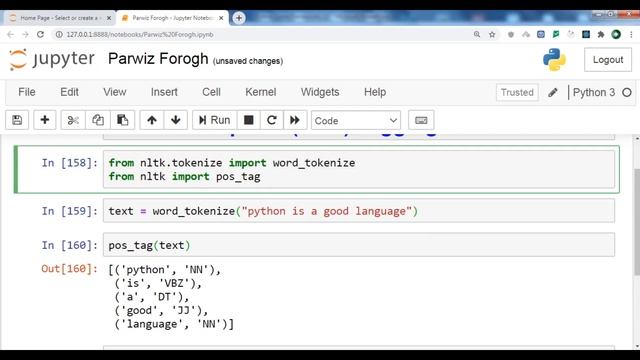Open the Help menu
Image resolution: width=640 pixels, height=360 pixels.
[x=375, y=92]
